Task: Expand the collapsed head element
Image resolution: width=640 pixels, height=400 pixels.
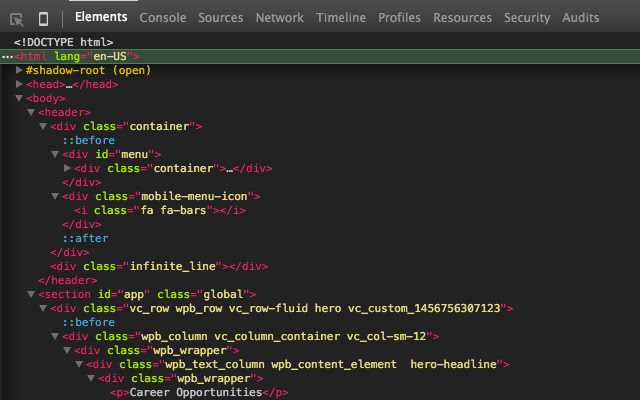Action: (20, 85)
